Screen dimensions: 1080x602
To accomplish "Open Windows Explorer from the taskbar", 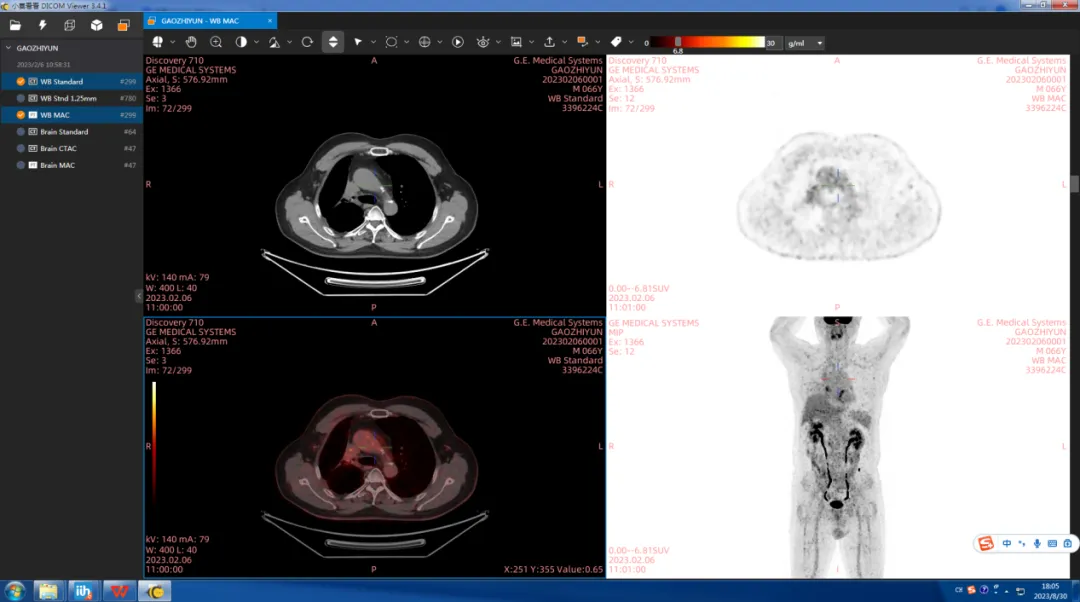I will coord(48,591).
